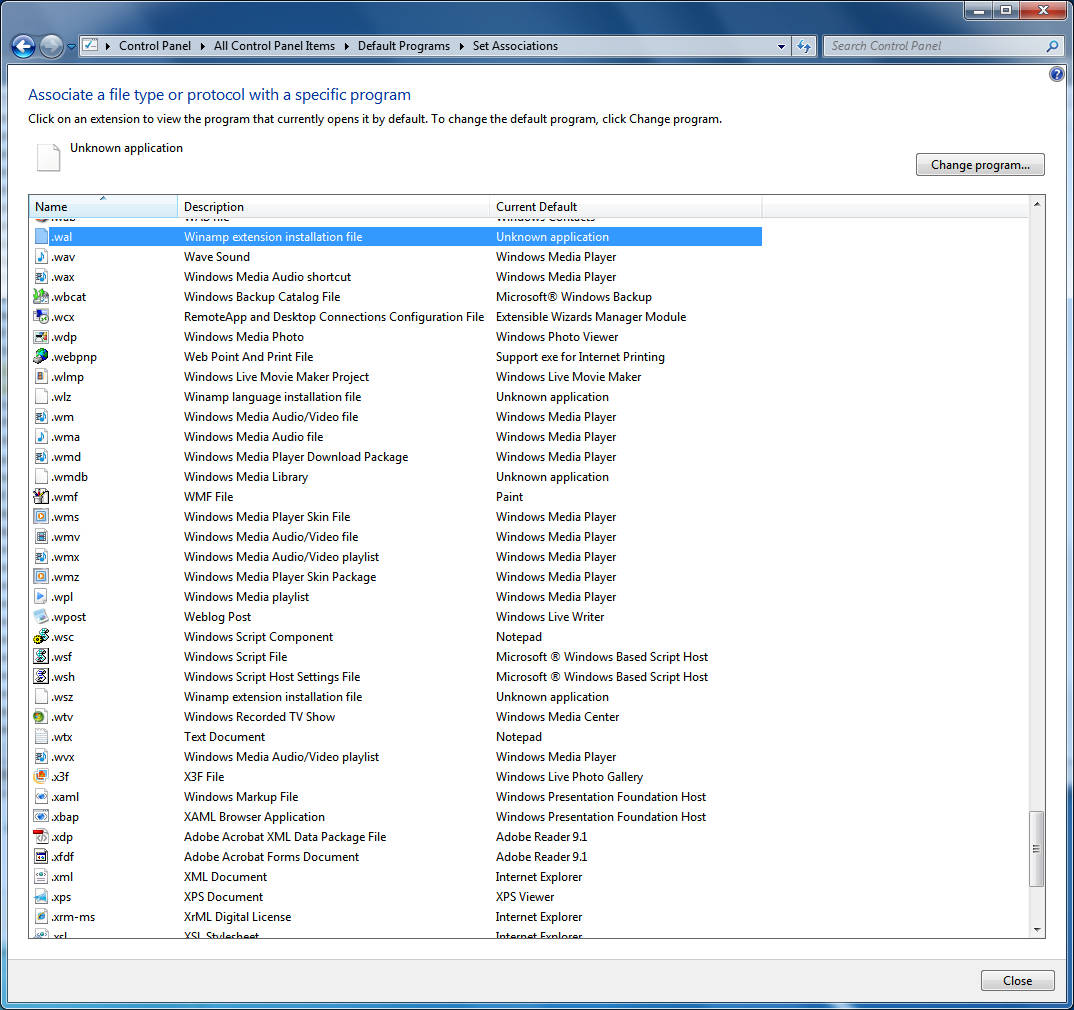Go to All Control Panel Items breadcrumb

pyautogui.click(x=274, y=46)
